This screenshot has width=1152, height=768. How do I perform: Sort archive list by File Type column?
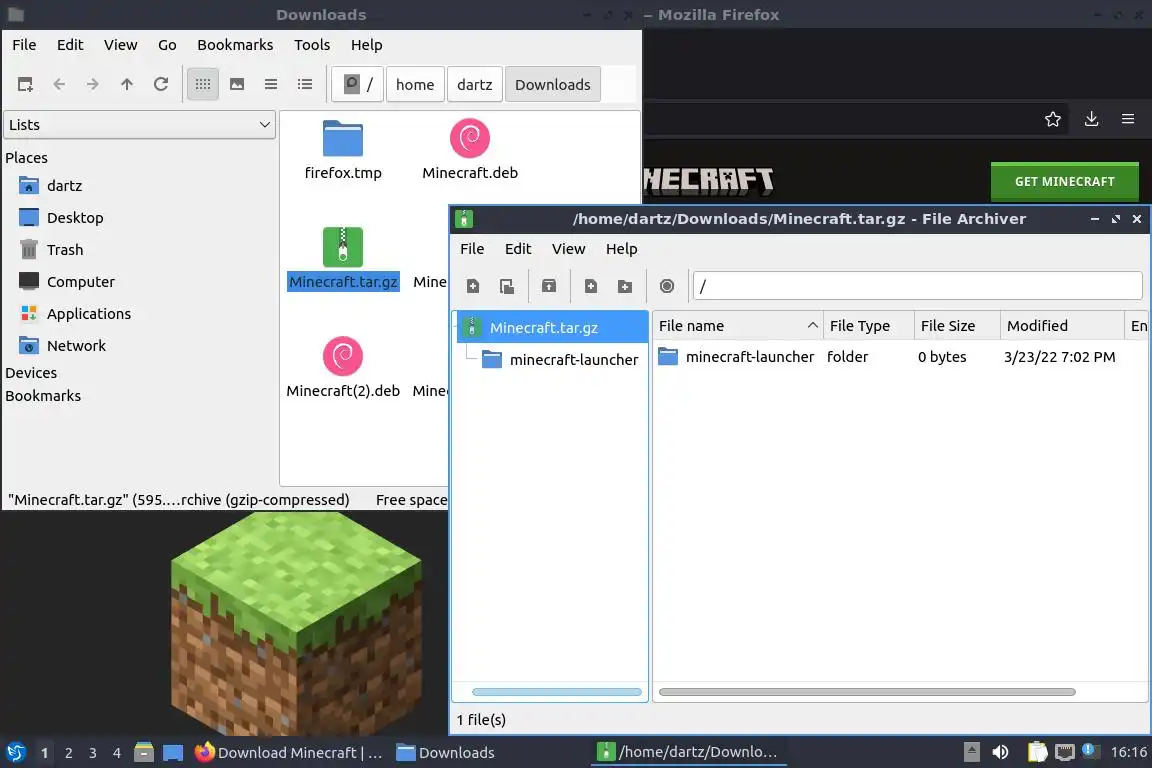coord(868,326)
